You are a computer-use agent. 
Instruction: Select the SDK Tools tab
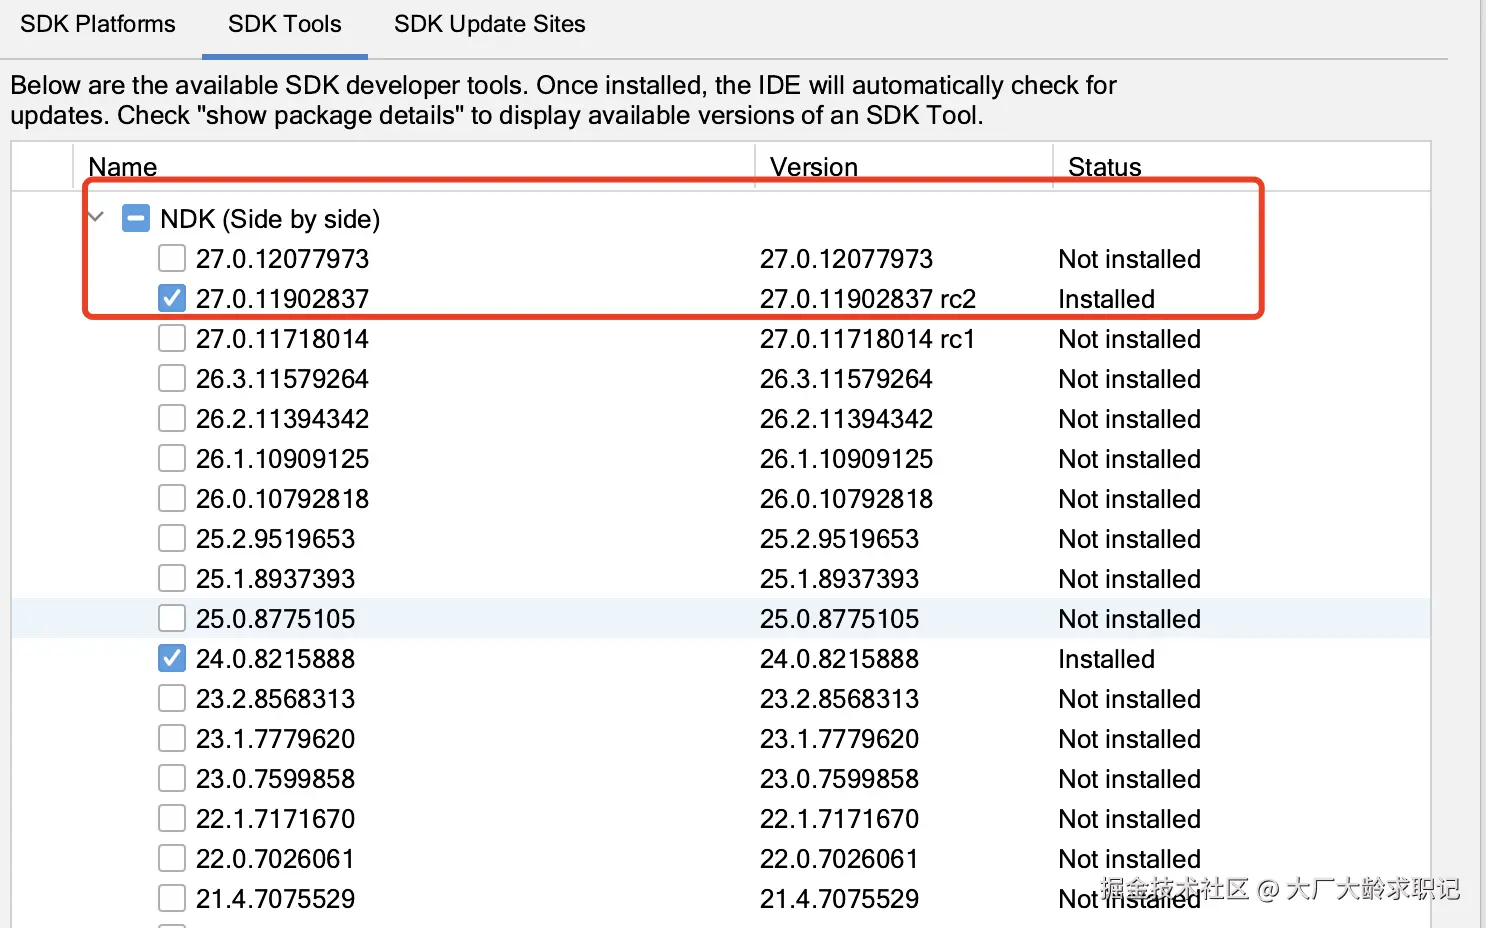[x=284, y=24]
